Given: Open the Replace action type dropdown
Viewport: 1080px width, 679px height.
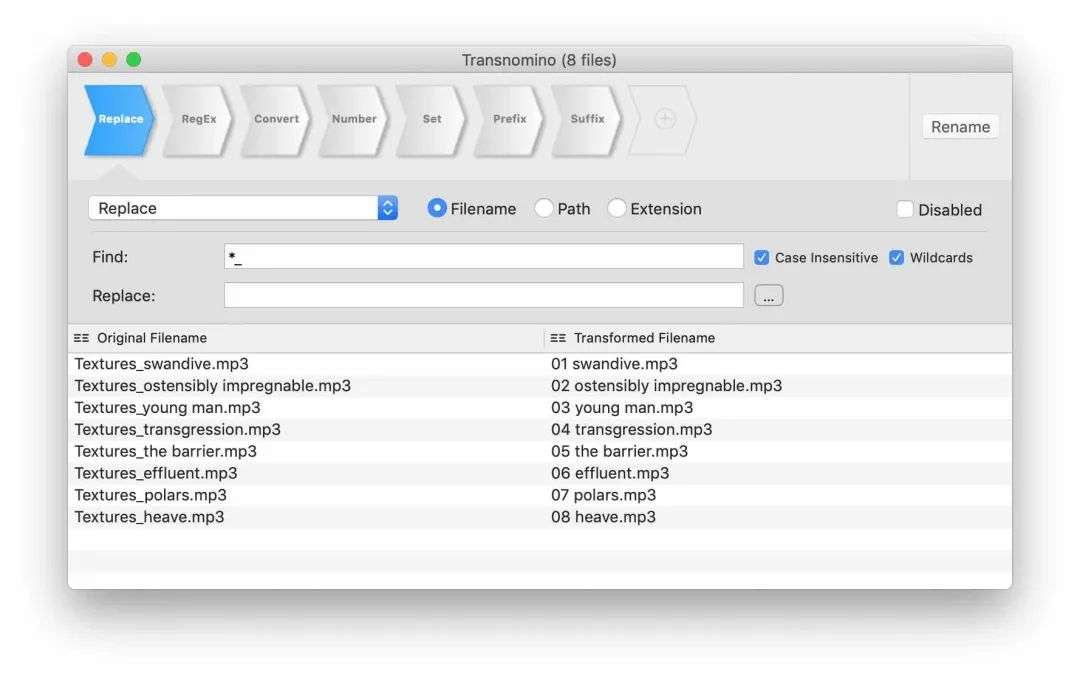Looking at the screenshot, I should pyautogui.click(x=243, y=208).
